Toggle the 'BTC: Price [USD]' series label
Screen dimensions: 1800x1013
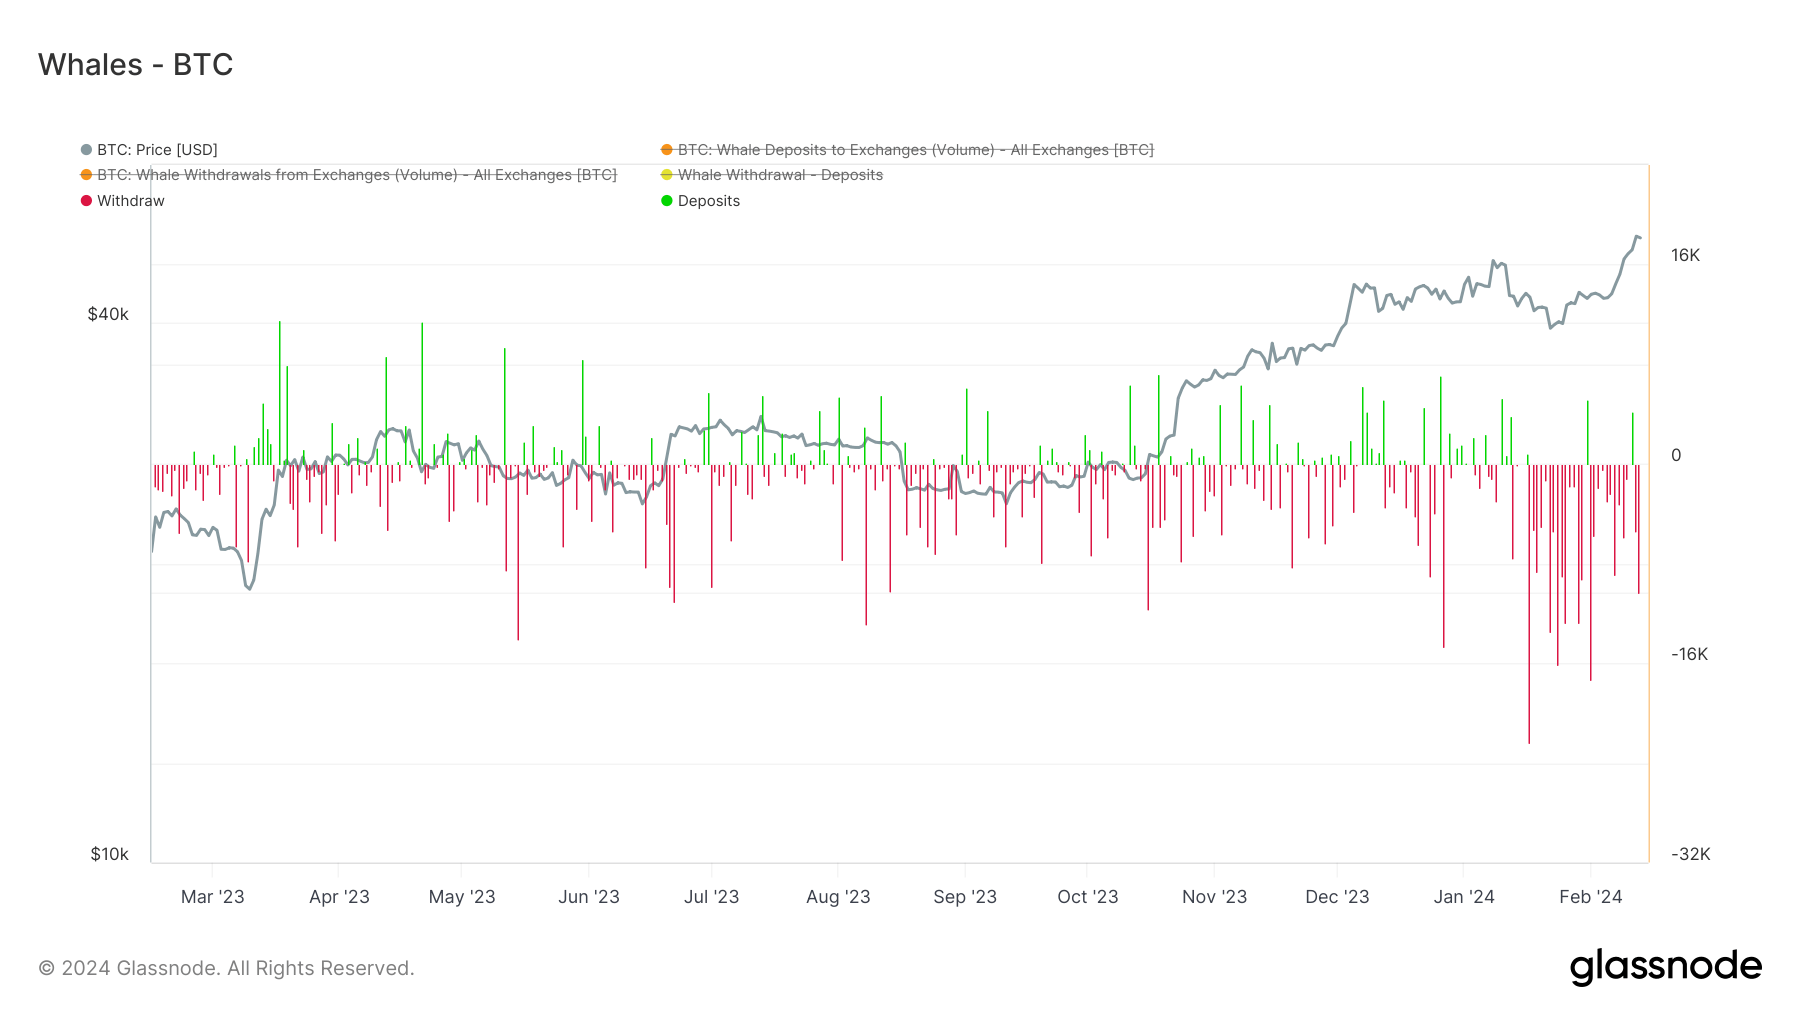(157, 150)
